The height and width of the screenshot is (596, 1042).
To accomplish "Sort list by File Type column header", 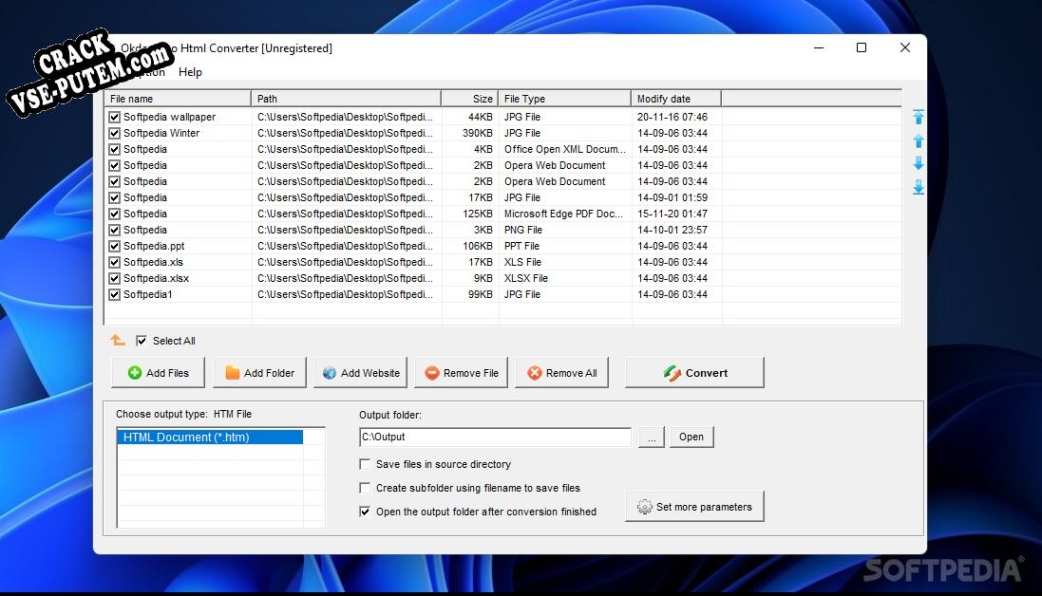I will pos(564,99).
